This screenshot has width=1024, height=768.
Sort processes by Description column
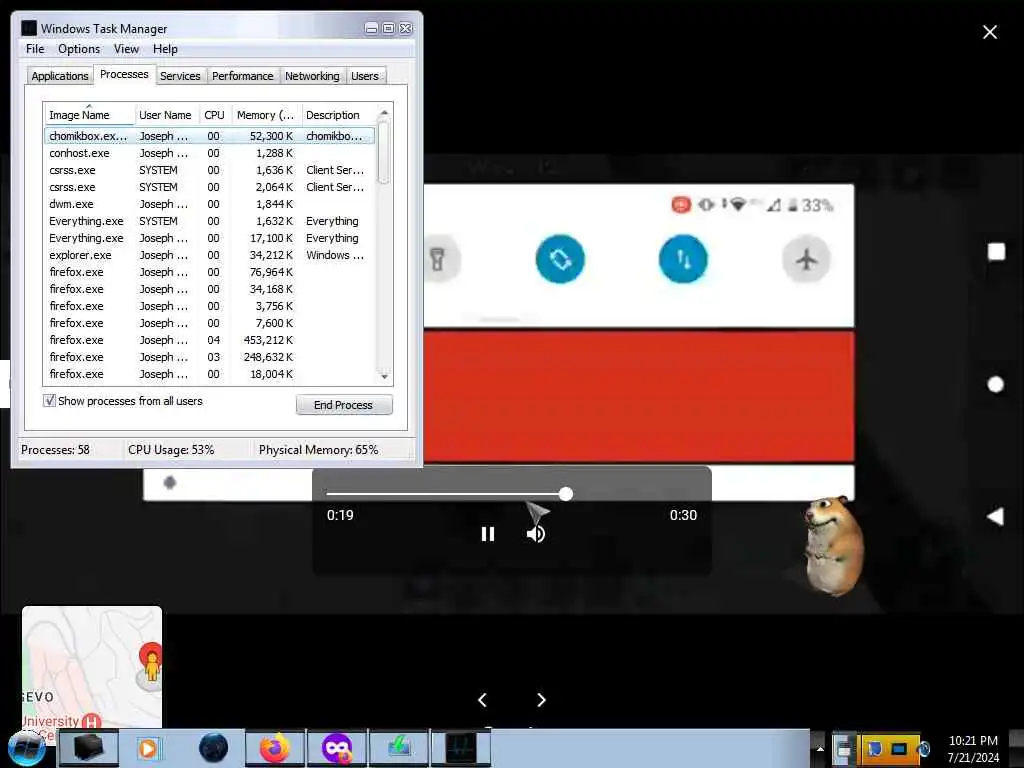pos(338,115)
